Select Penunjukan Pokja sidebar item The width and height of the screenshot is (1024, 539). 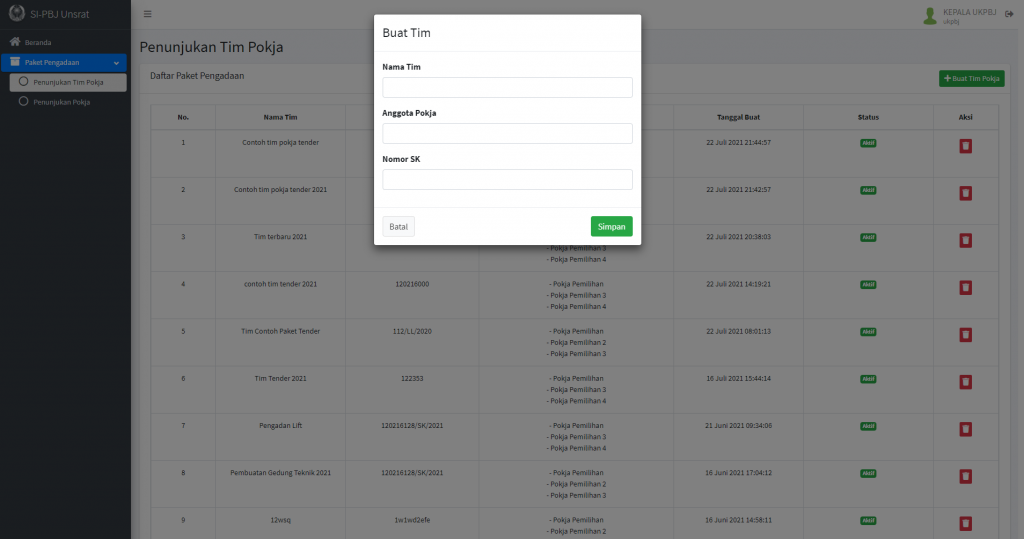[x=61, y=101]
